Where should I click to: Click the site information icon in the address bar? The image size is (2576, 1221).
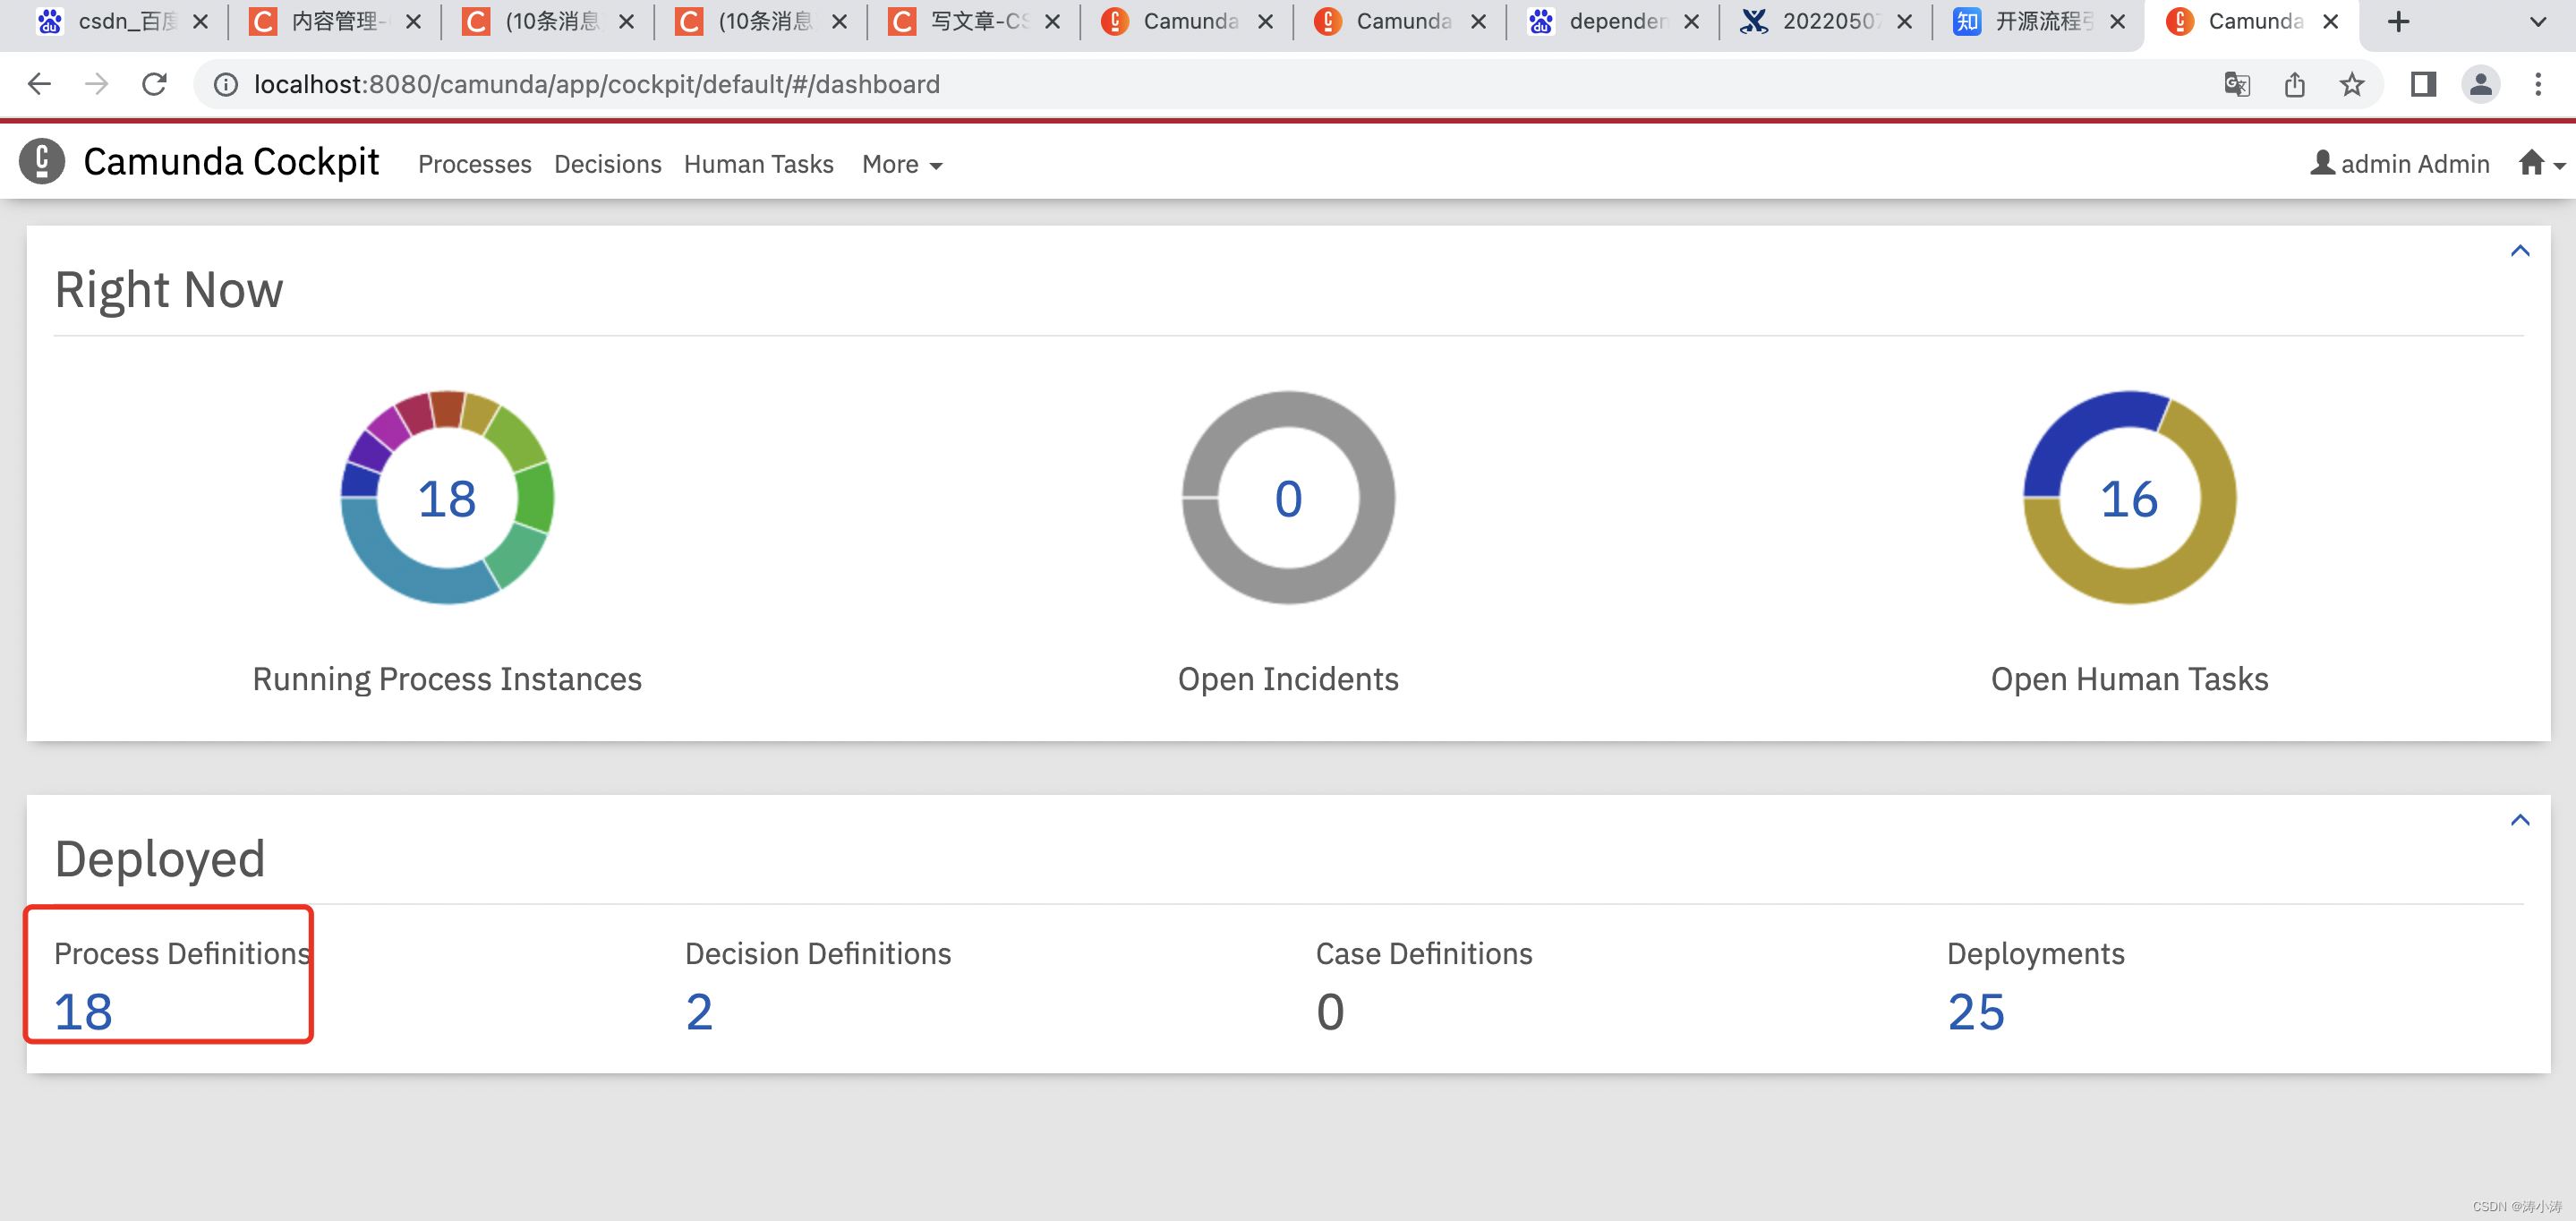pyautogui.click(x=226, y=85)
